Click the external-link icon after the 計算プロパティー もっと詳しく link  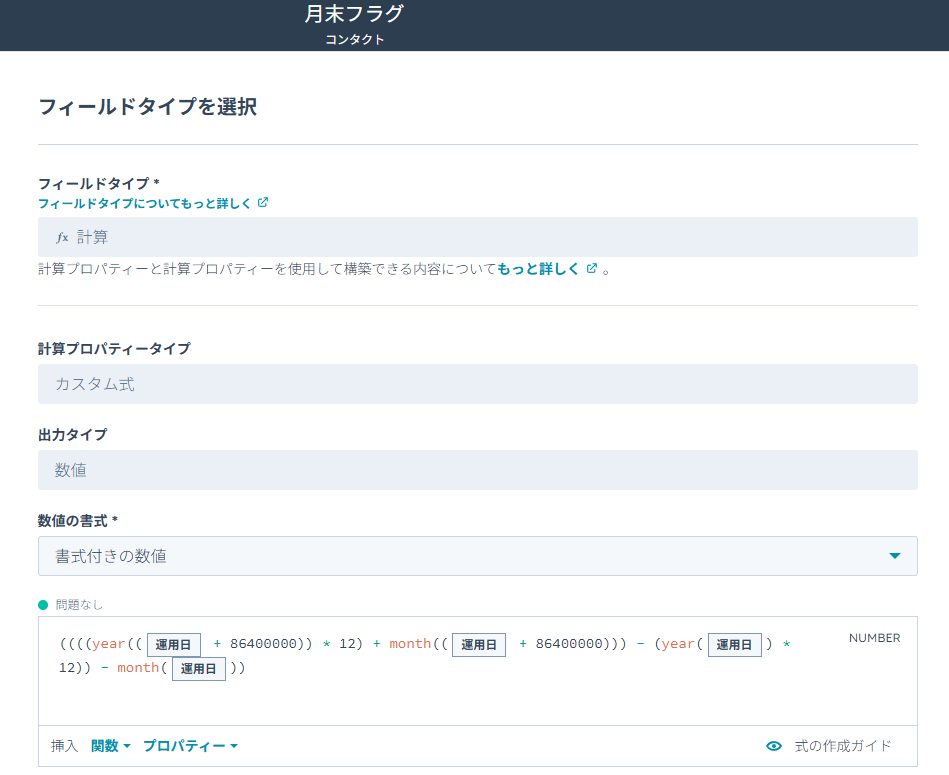[x=592, y=269]
